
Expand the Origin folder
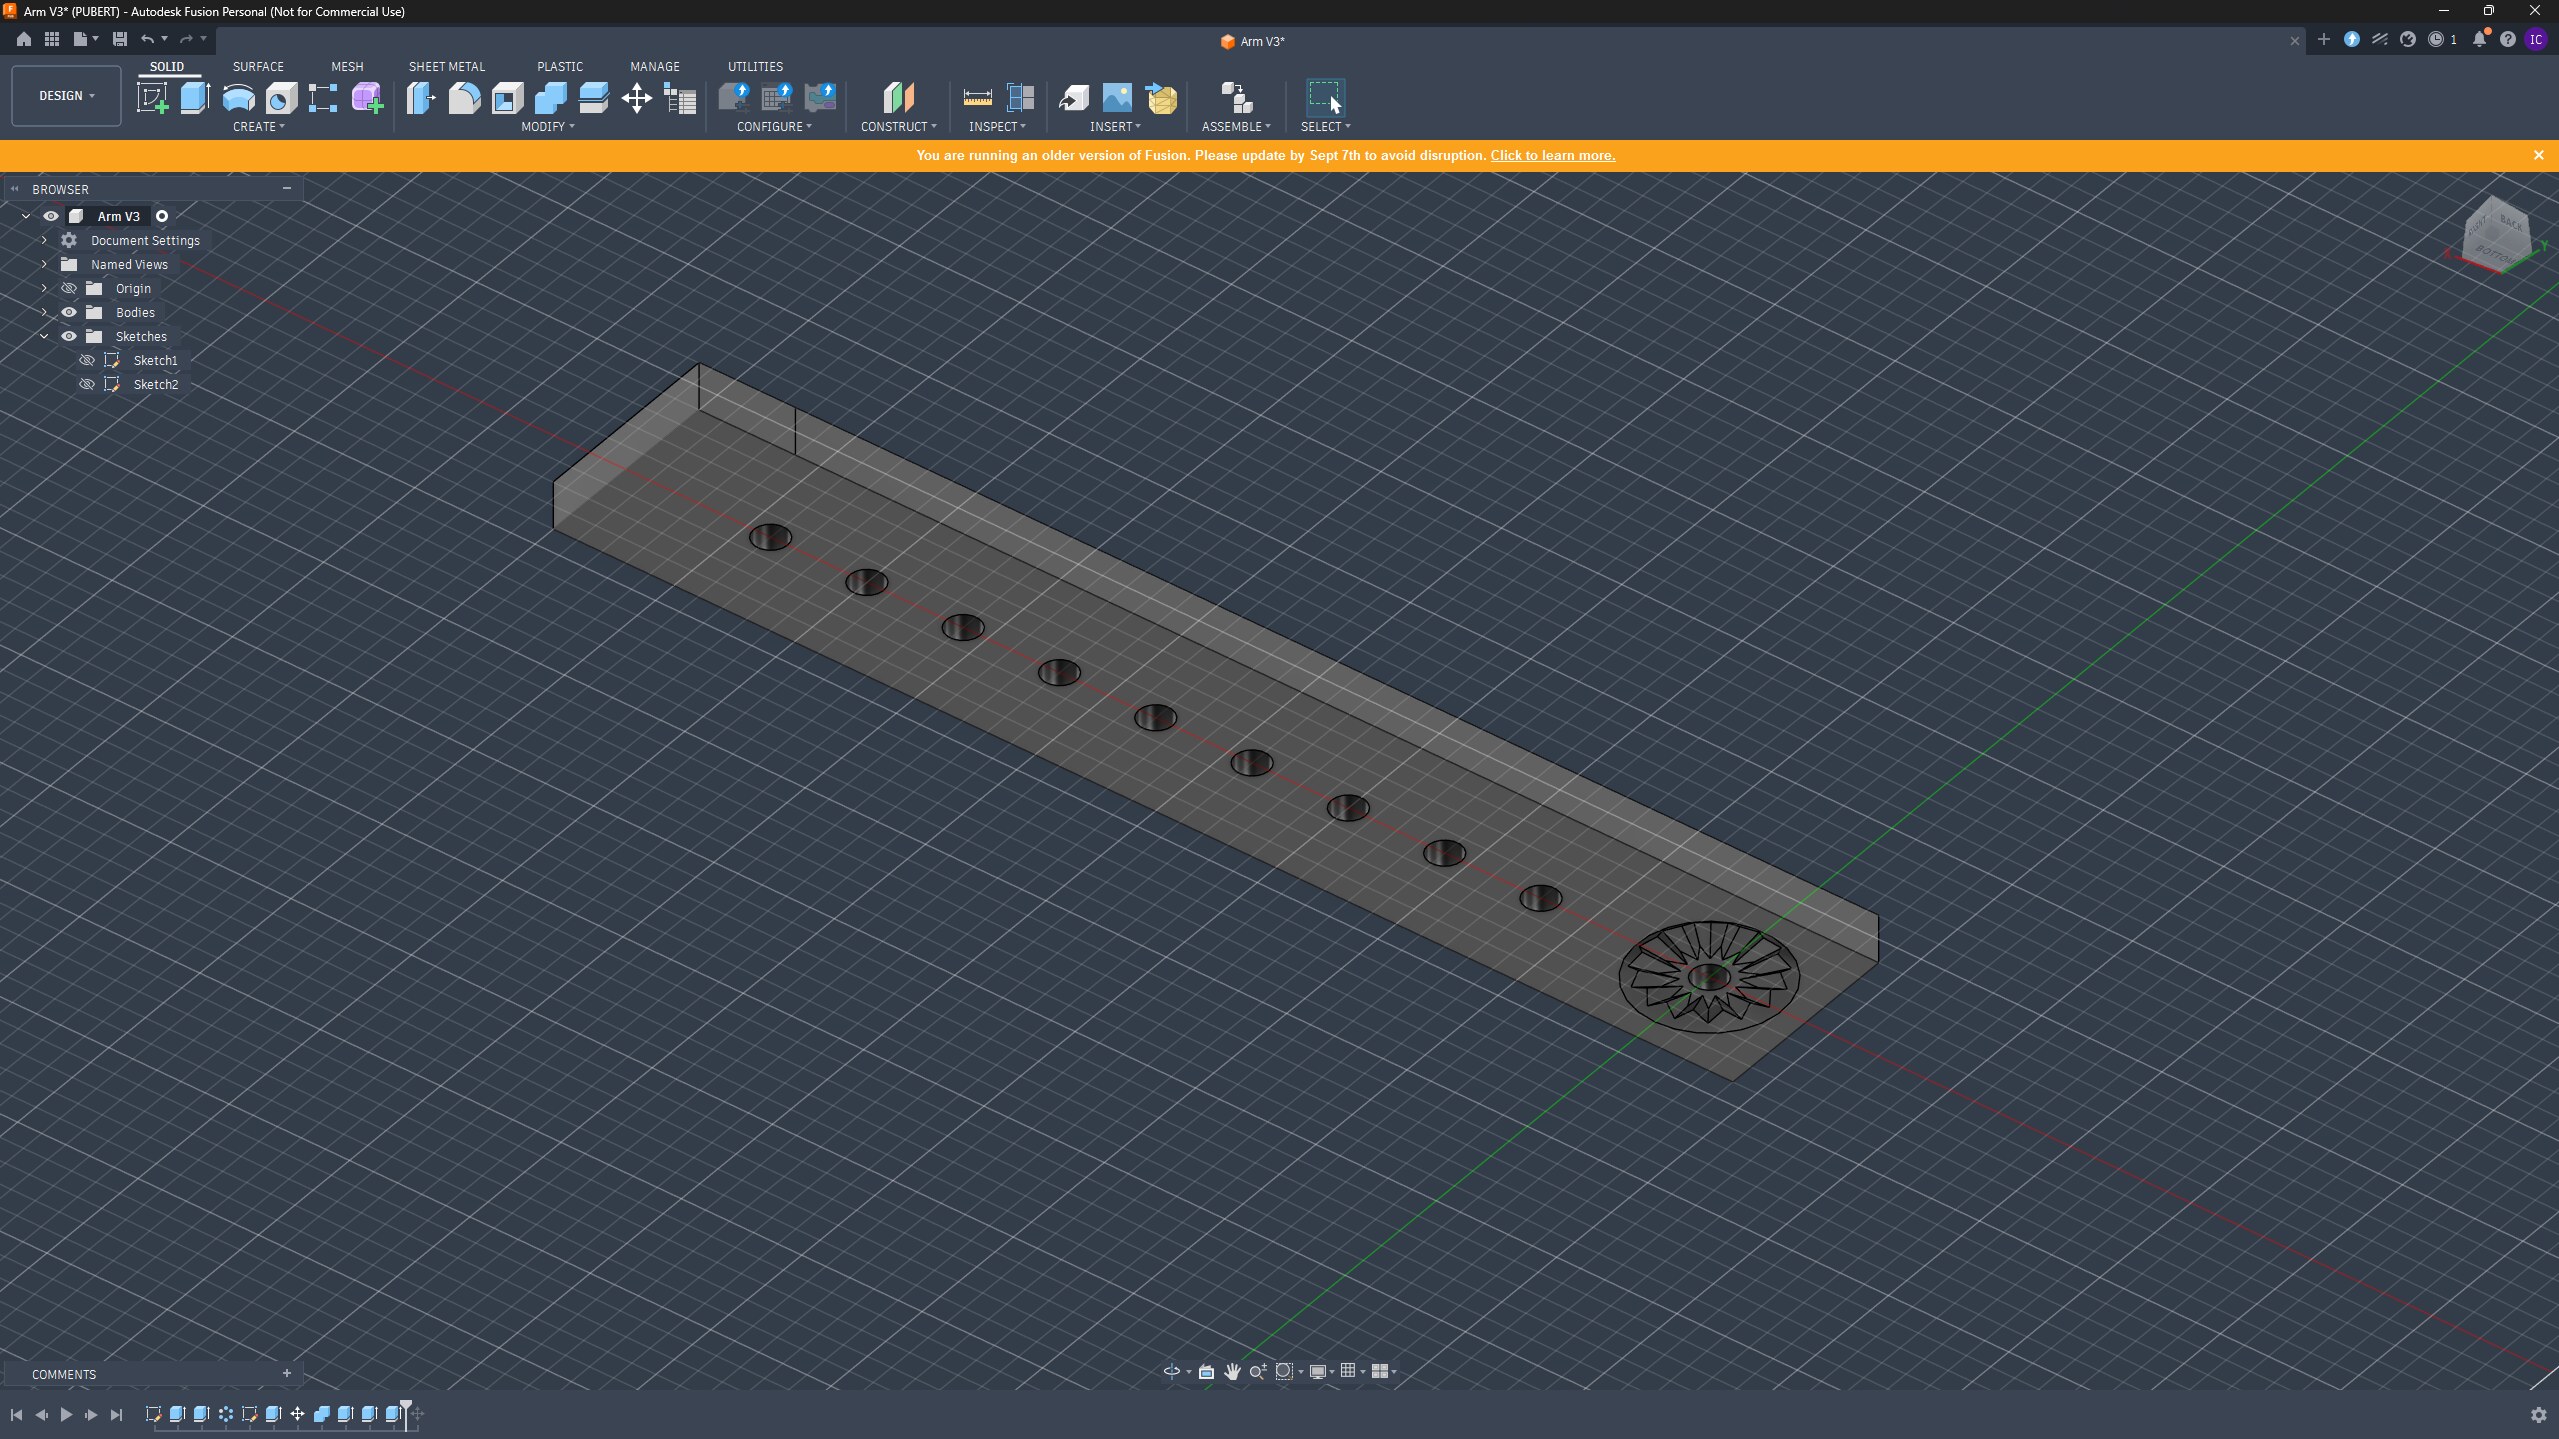44,288
